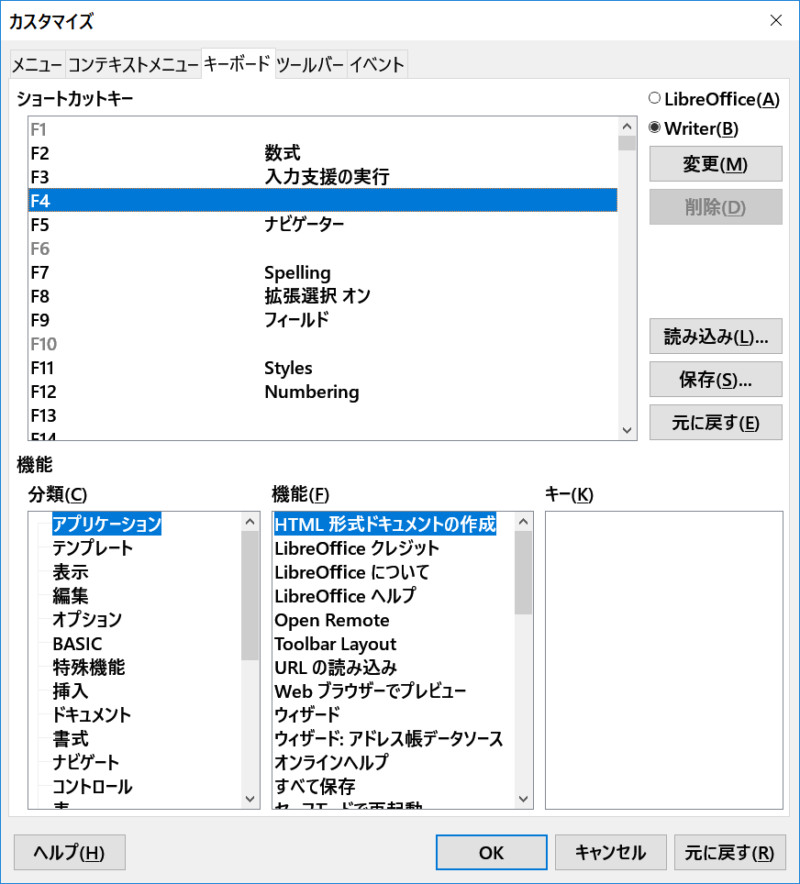Image resolution: width=800 pixels, height=884 pixels.
Task: Select 表示 in the category tree
Action: coord(70,572)
